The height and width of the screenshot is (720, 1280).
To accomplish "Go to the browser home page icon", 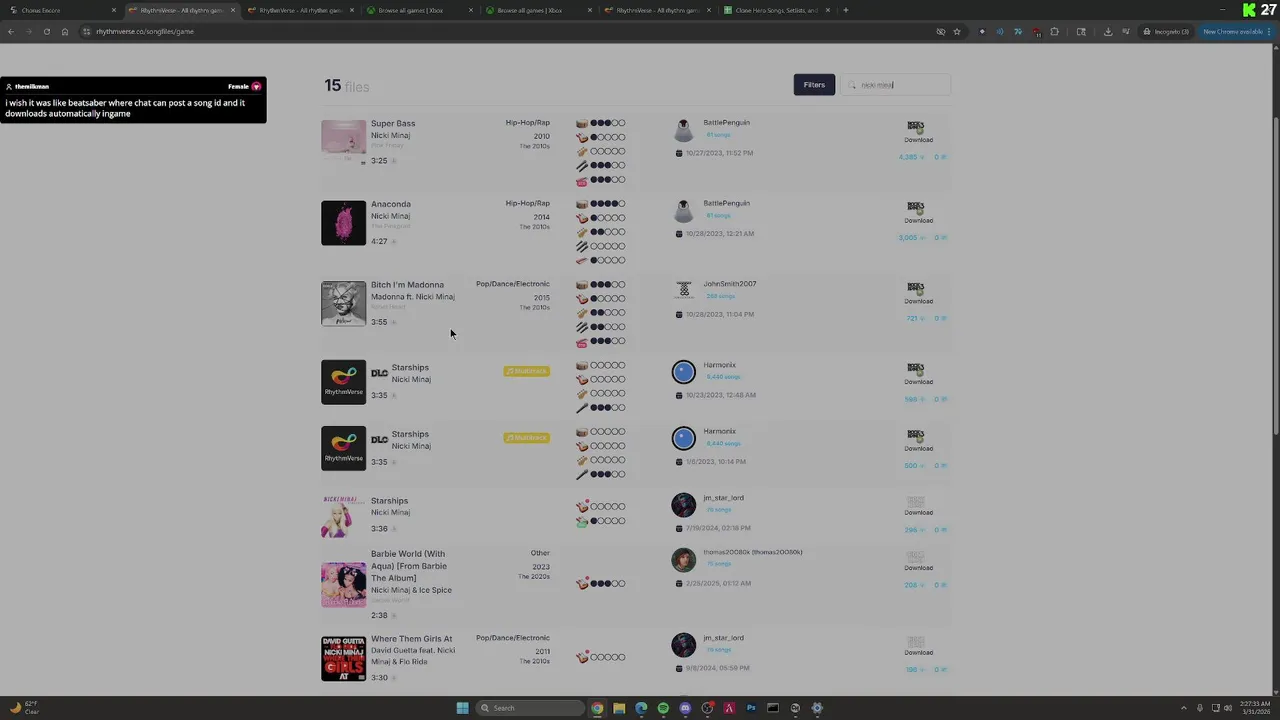I will pos(65,31).
